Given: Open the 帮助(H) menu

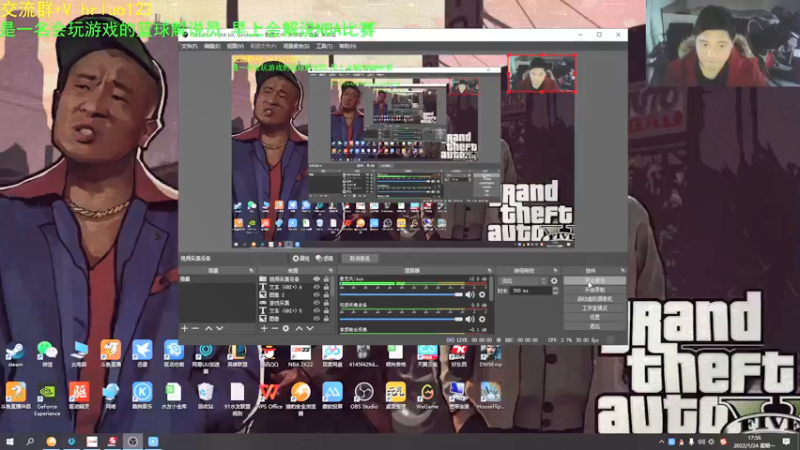Looking at the screenshot, I should [347, 46].
